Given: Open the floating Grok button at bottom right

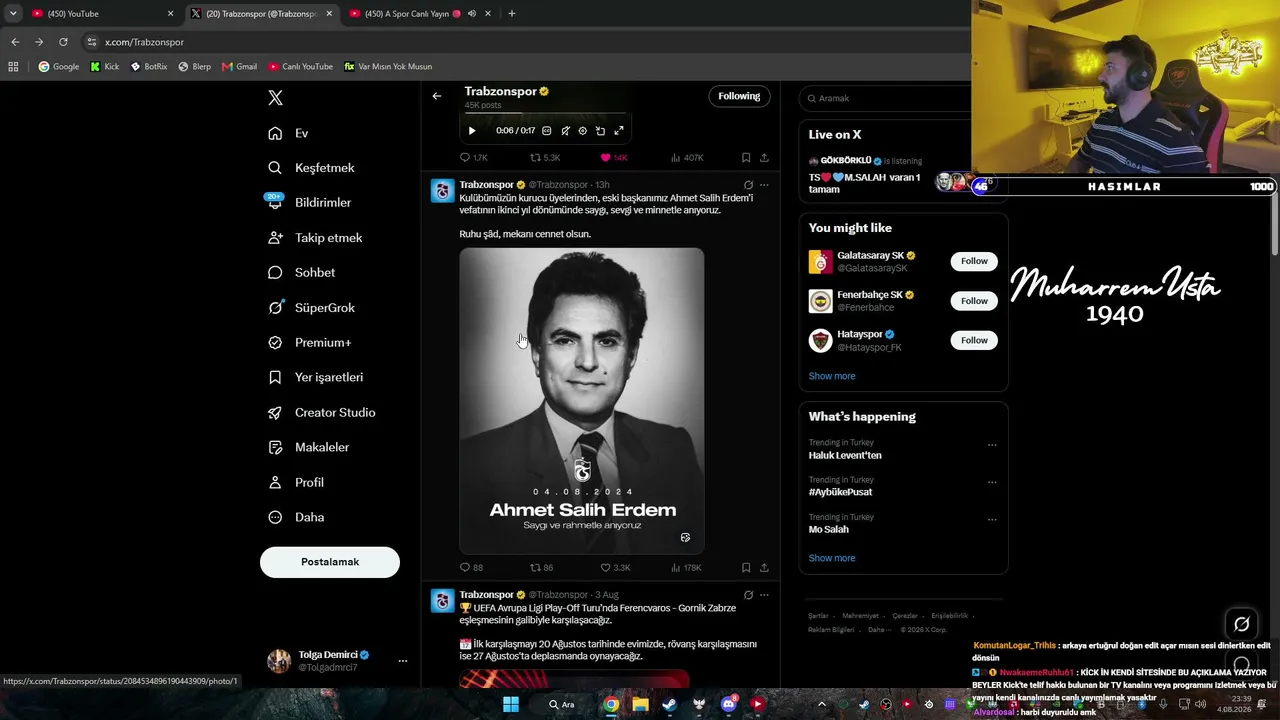Looking at the screenshot, I should 1241,624.
